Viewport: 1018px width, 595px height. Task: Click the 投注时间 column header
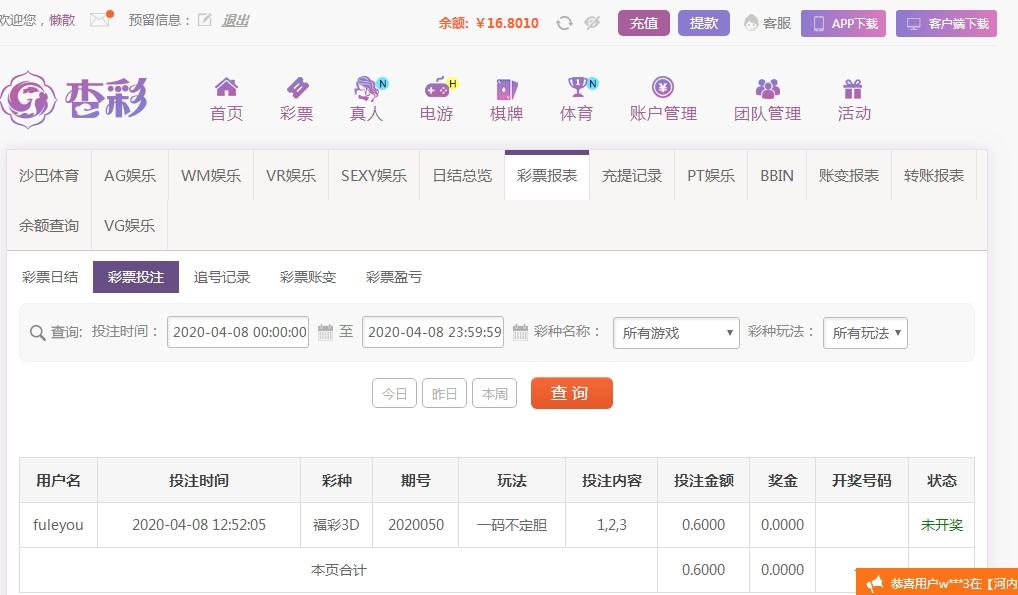[199, 481]
